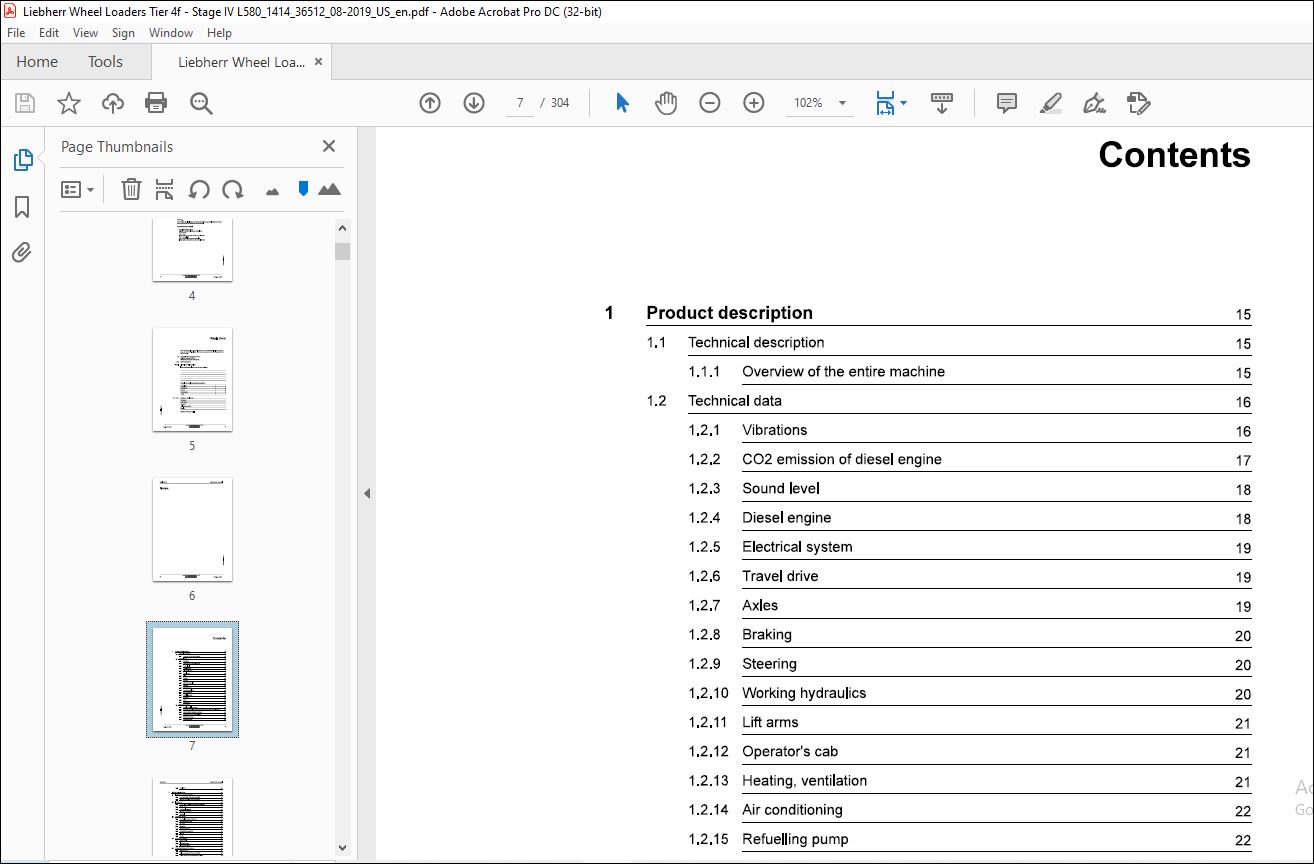Open the page fit options dropdown arrow
The image size is (1314, 864).
click(904, 102)
